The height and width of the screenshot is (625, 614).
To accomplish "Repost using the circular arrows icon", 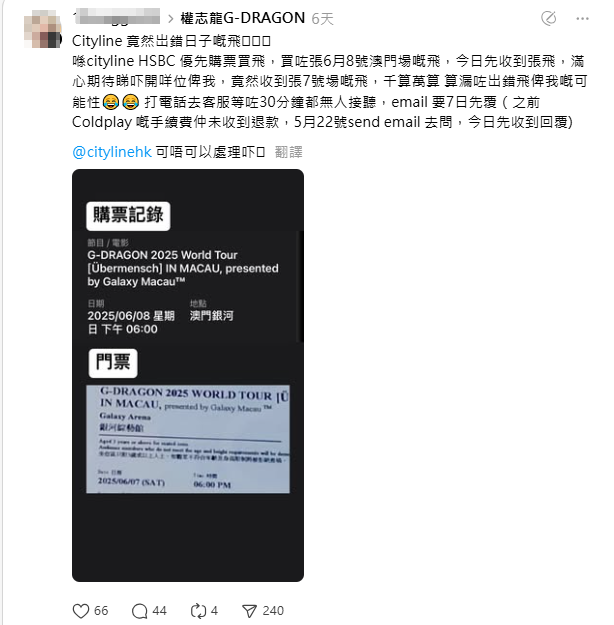I will point(198,611).
